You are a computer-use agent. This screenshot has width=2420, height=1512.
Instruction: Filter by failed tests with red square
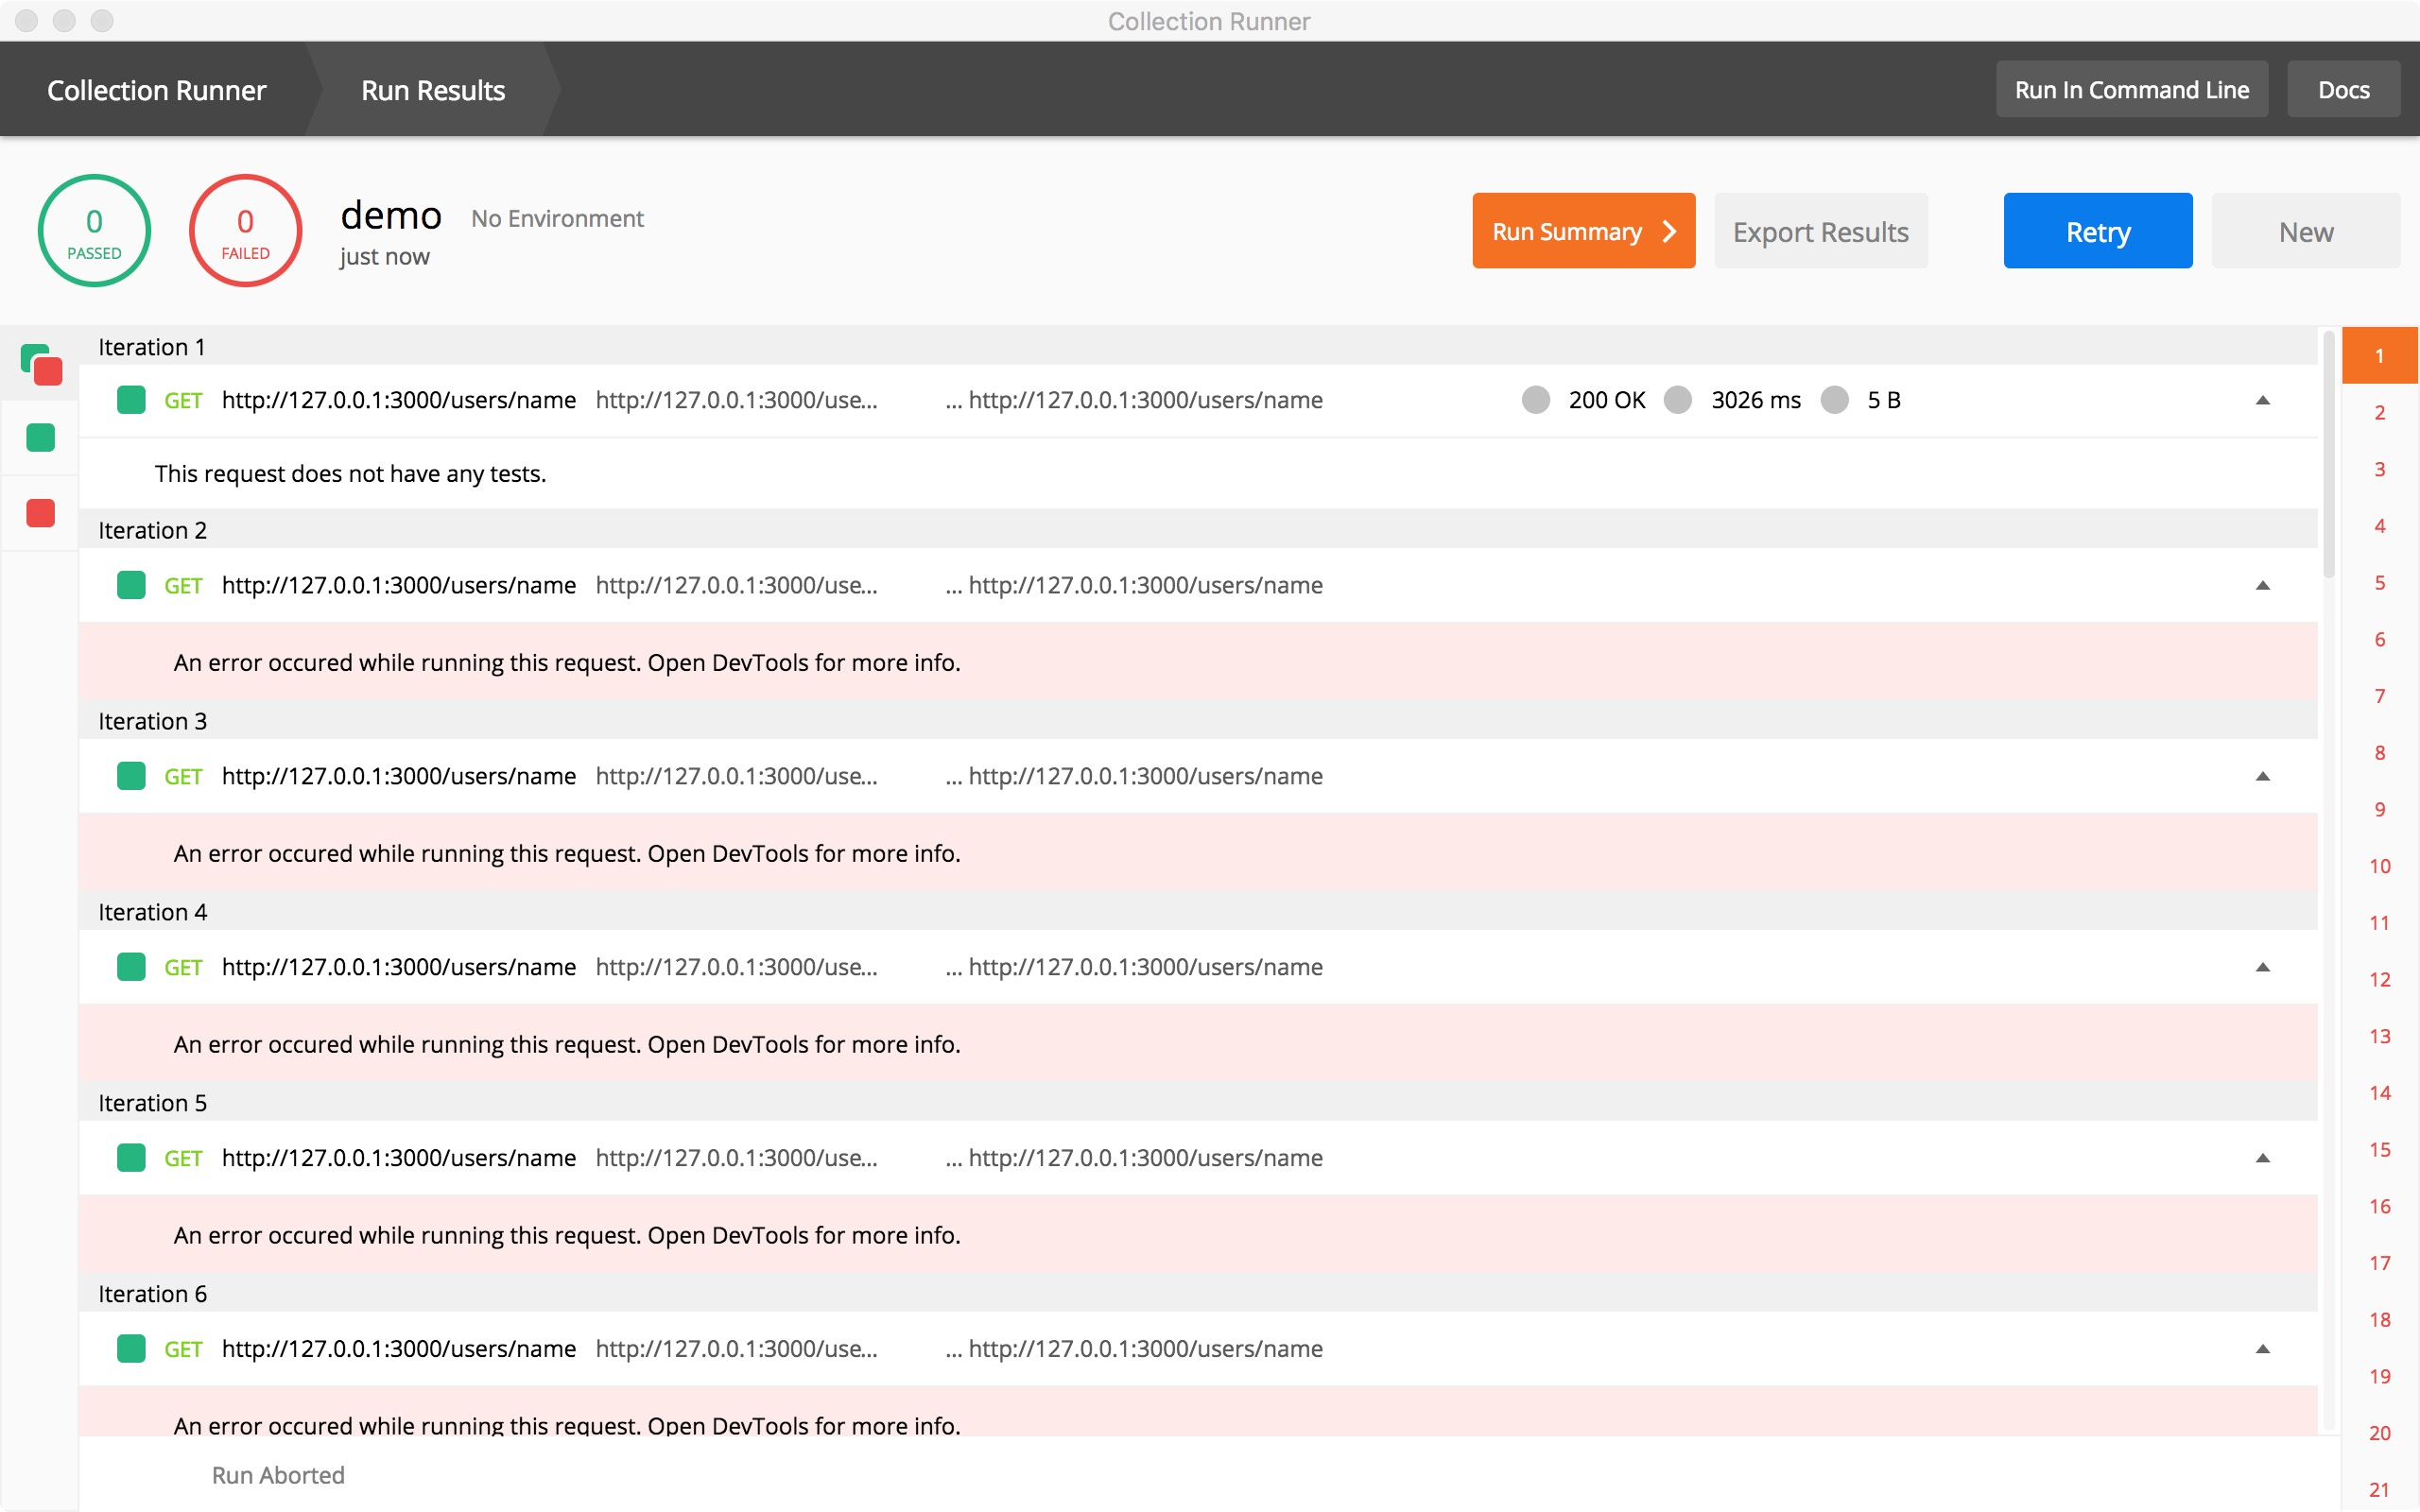(41, 513)
